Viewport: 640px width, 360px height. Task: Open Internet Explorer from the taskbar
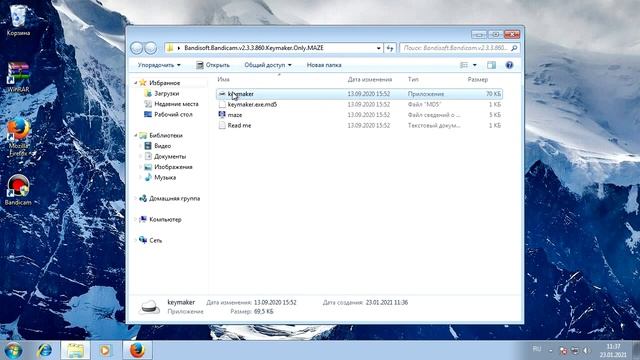pyautogui.click(x=44, y=350)
